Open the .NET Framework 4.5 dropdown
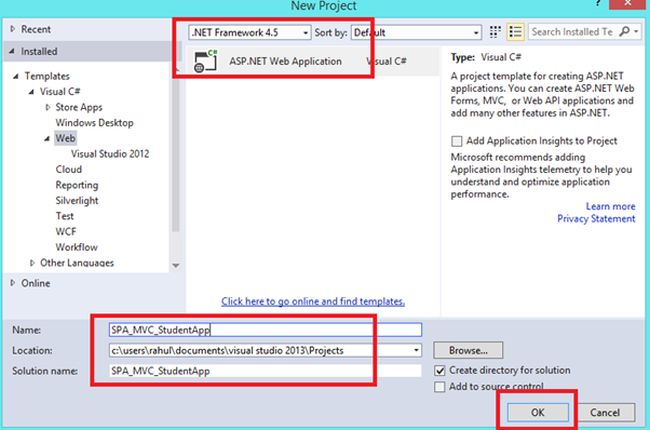This screenshot has width=650, height=430. click(250, 32)
